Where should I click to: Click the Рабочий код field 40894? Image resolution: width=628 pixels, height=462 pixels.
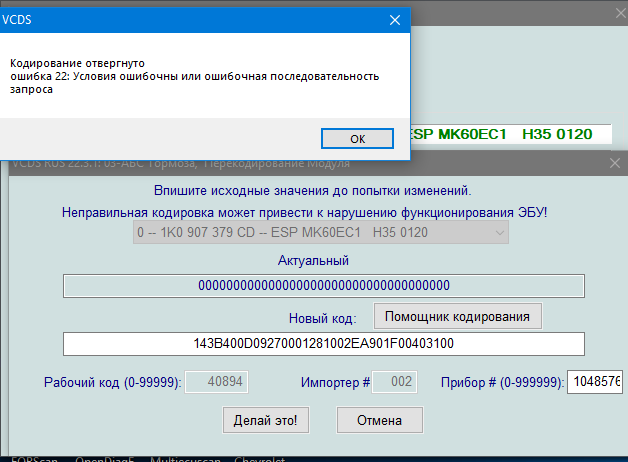(x=216, y=382)
